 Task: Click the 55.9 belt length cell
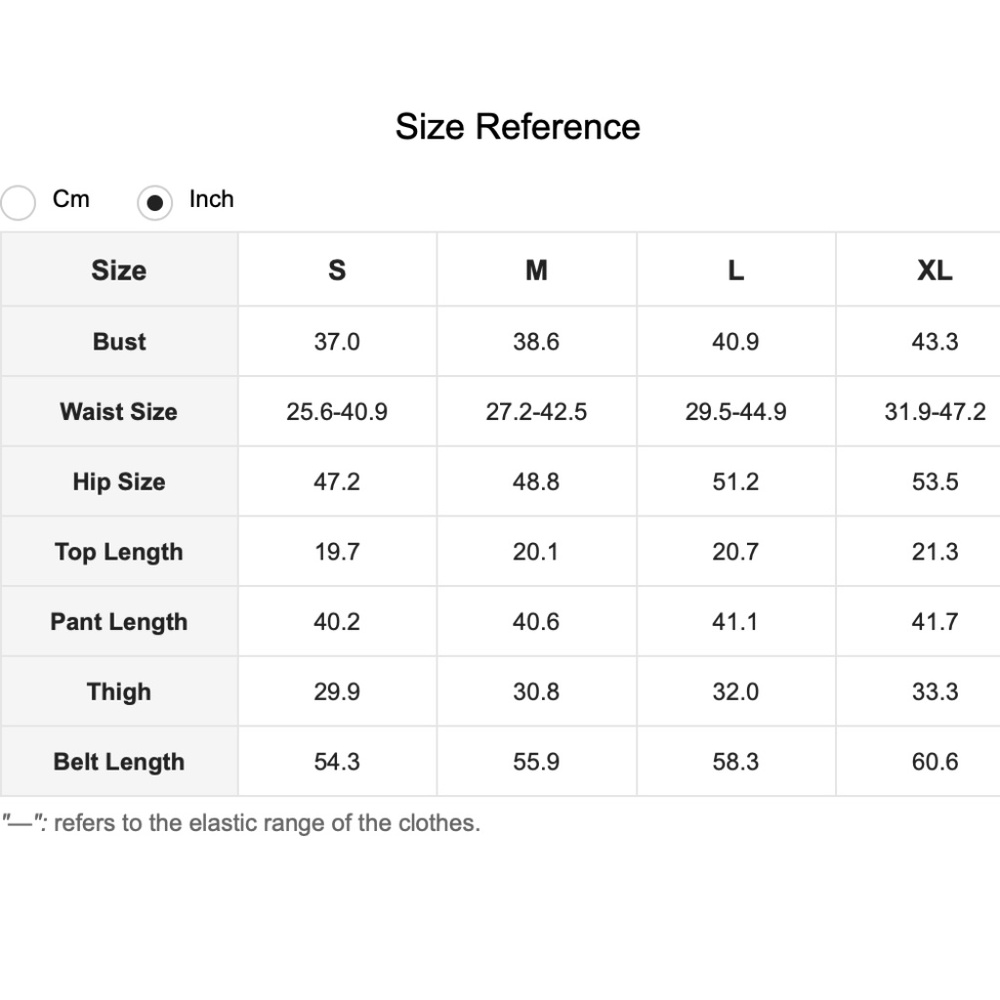pos(536,761)
